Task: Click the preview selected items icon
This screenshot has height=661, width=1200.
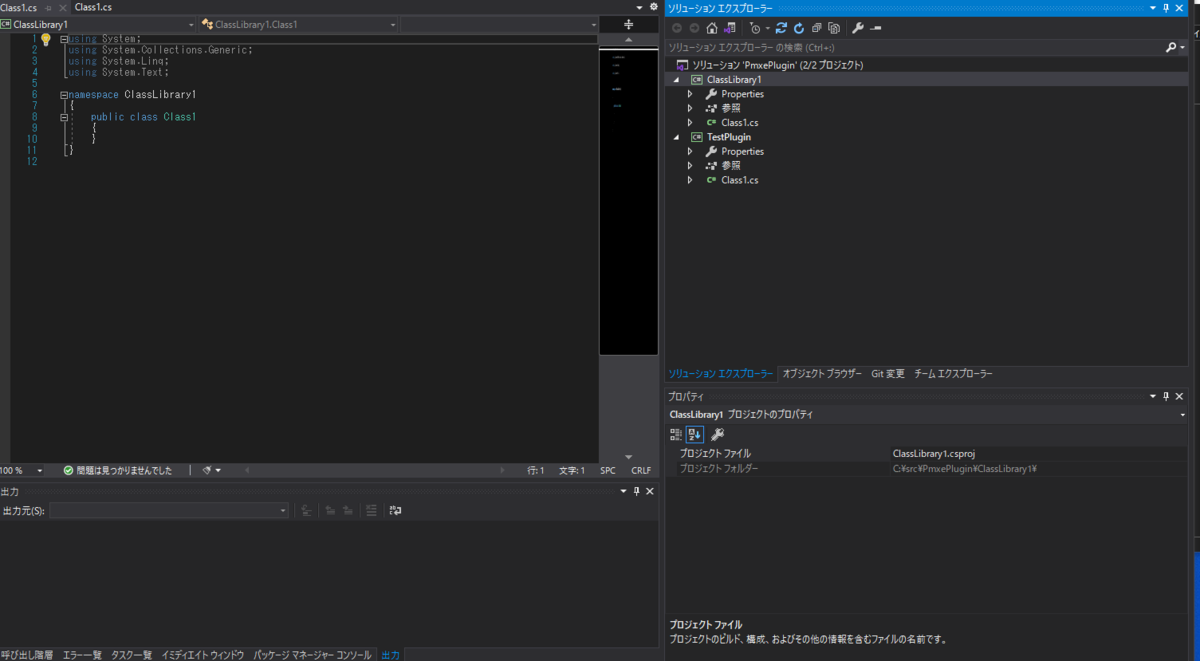Action: coord(875,28)
